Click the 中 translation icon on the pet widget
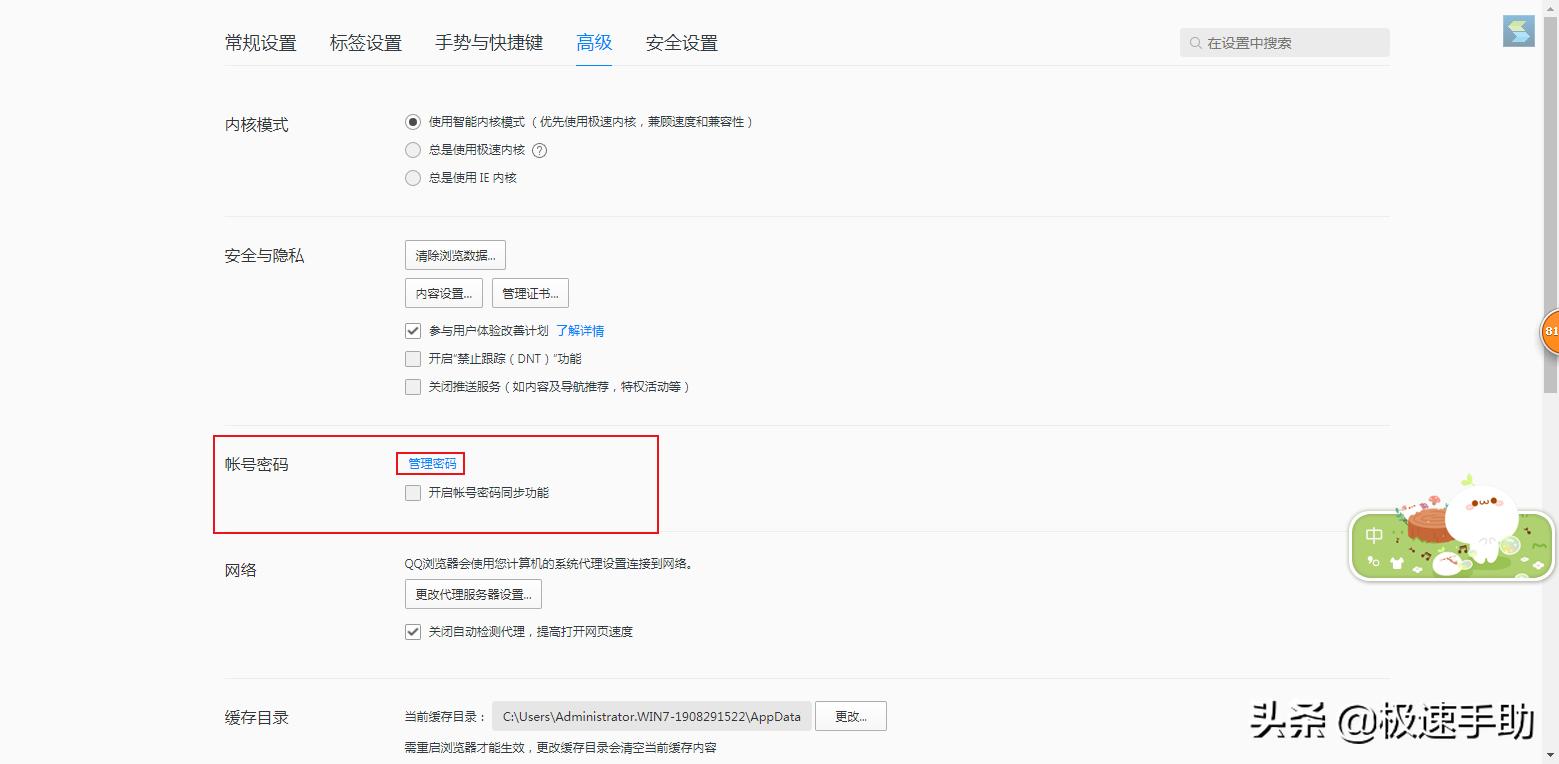 click(x=1374, y=534)
